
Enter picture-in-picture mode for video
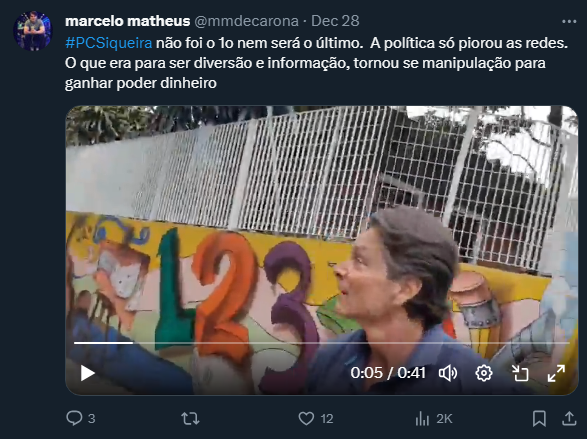(x=520, y=373)
